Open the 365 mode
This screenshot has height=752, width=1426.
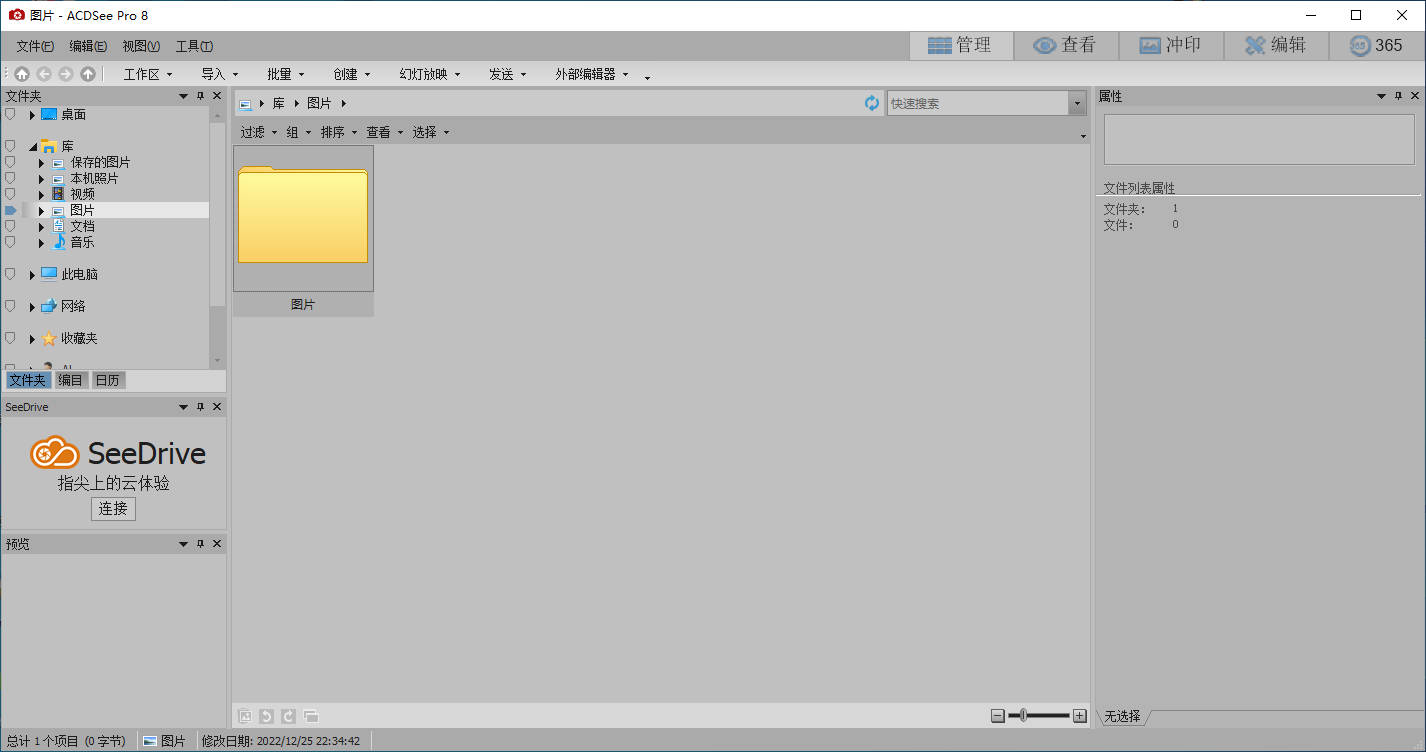[x=1377, y=45]
